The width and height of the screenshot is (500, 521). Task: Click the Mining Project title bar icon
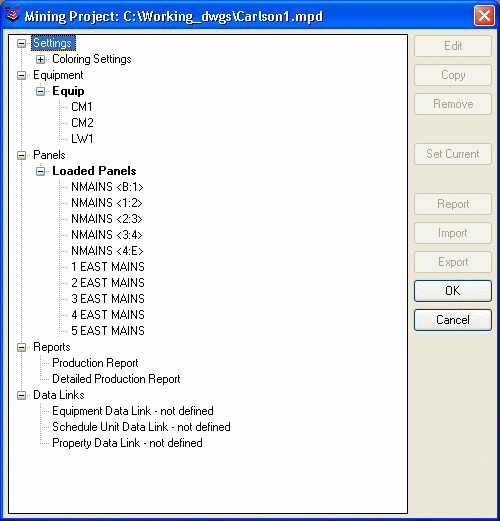pyautogui.click(x=12, y=14)
